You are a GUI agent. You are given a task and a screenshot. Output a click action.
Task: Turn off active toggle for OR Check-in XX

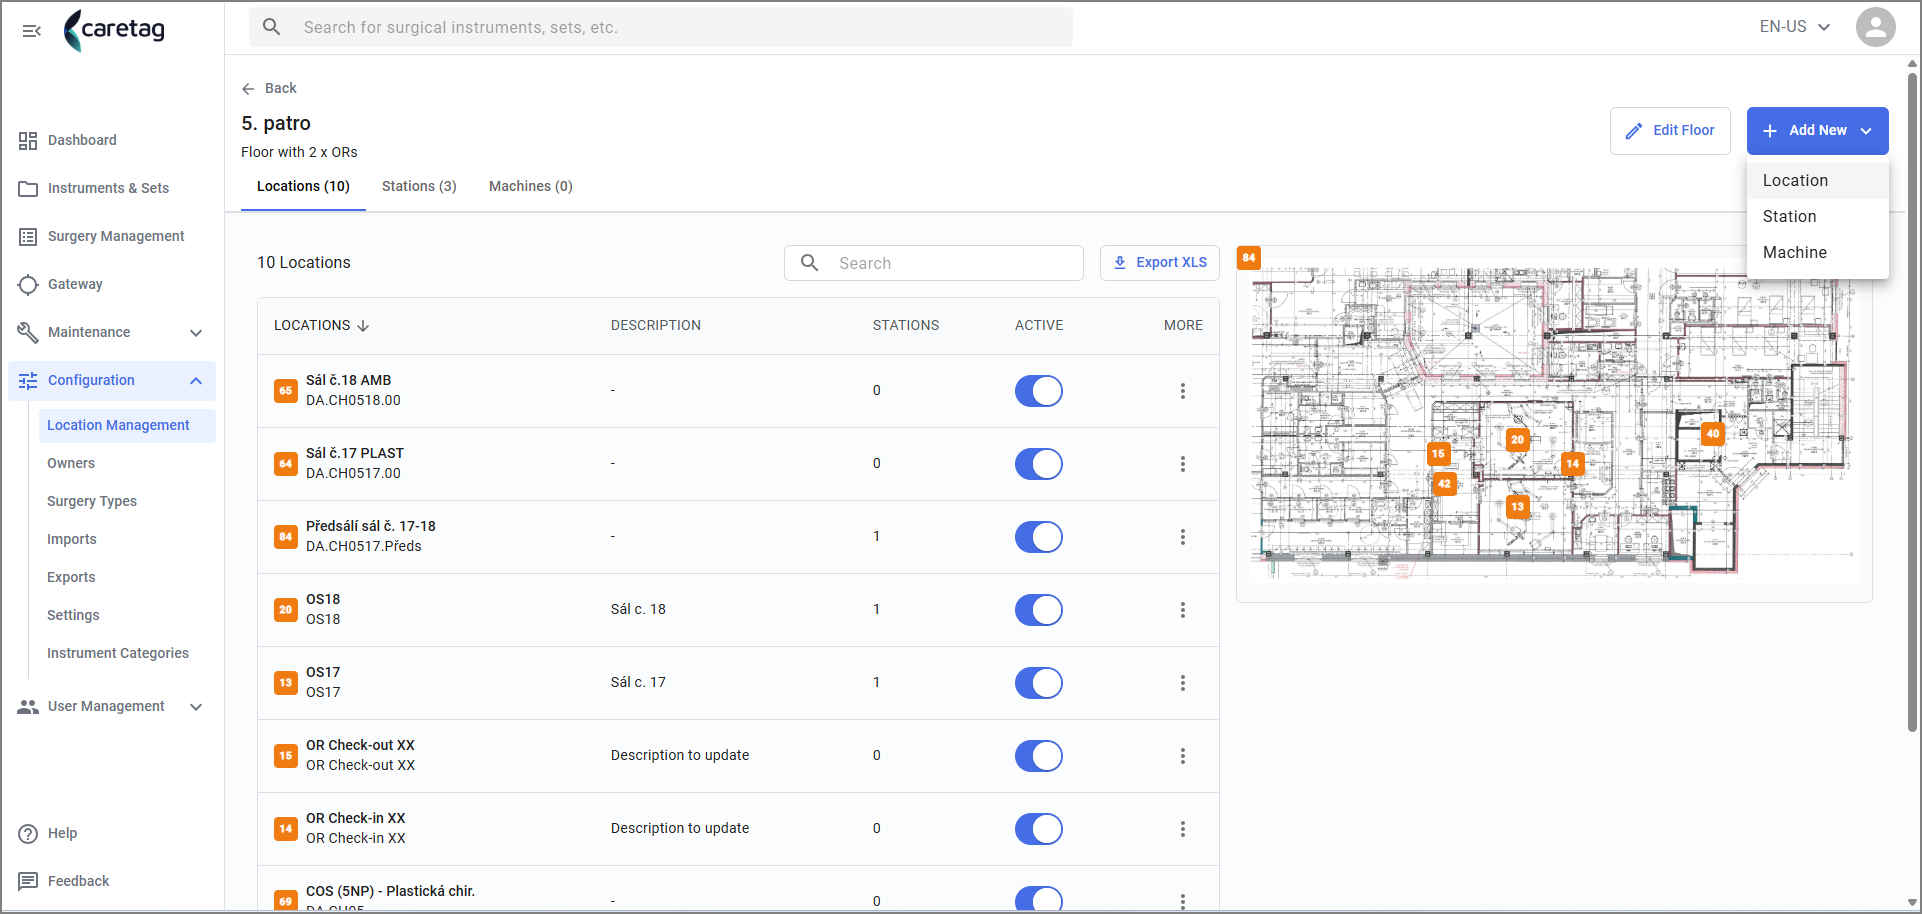1038,829
